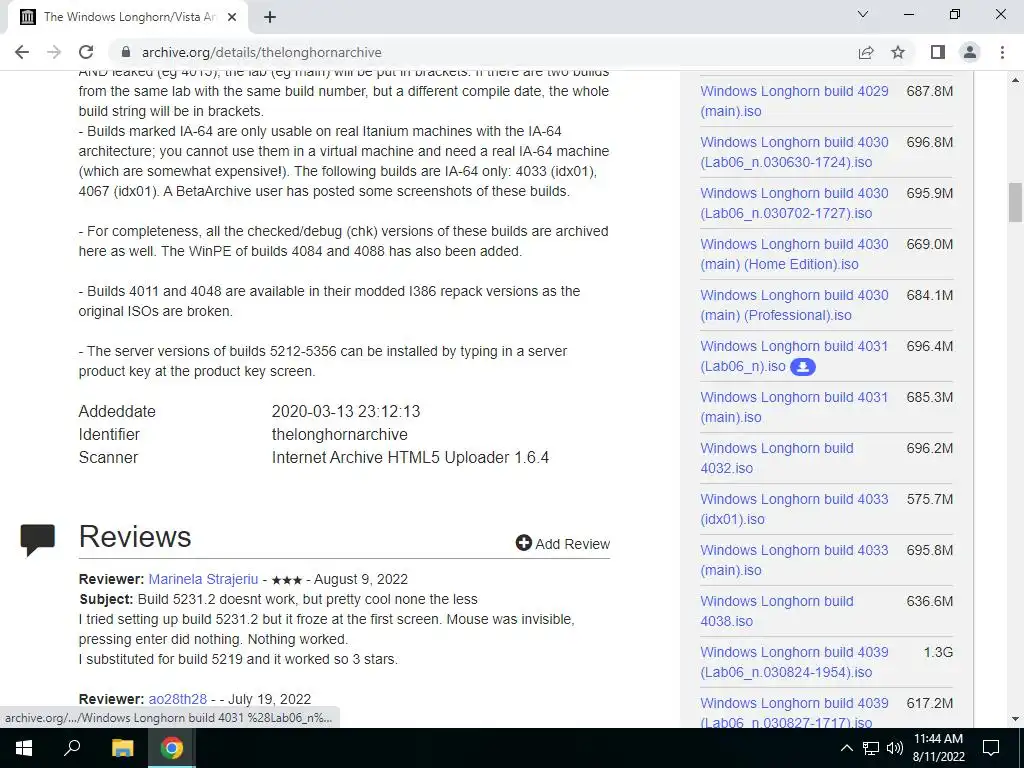Click the Add Review plus icon
This screenshot has width=1024, height=768.
(x=523, y=543)
